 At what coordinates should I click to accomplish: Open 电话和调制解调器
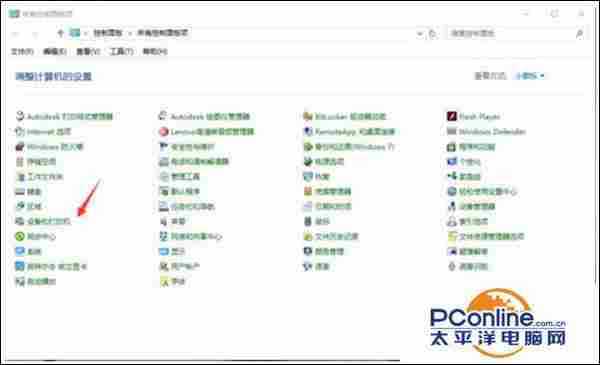(194, 161)
